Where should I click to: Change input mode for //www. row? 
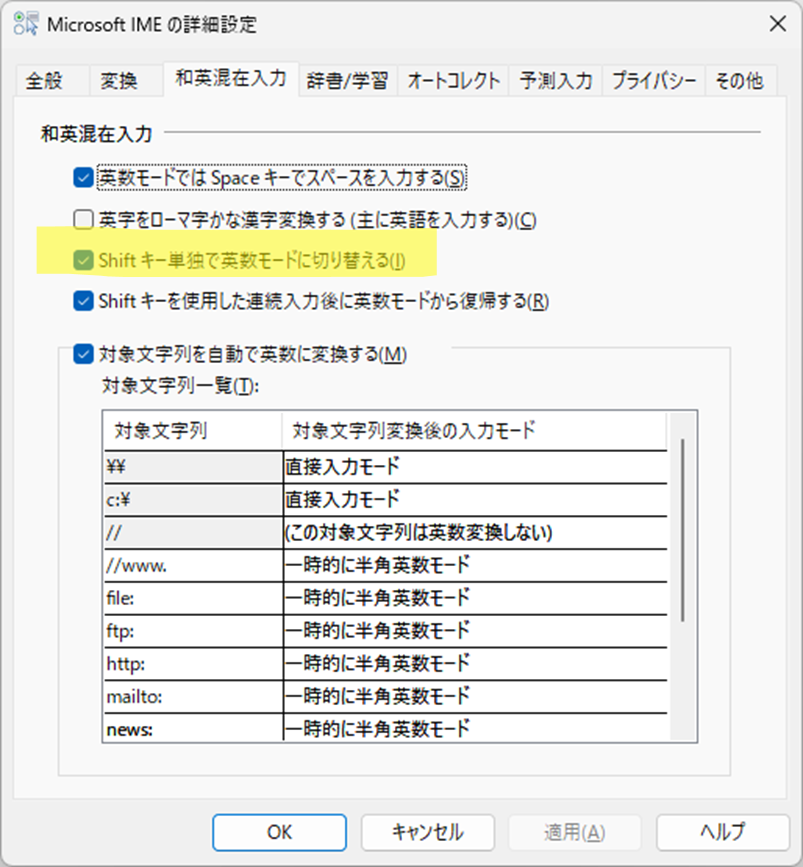[475, 566]
